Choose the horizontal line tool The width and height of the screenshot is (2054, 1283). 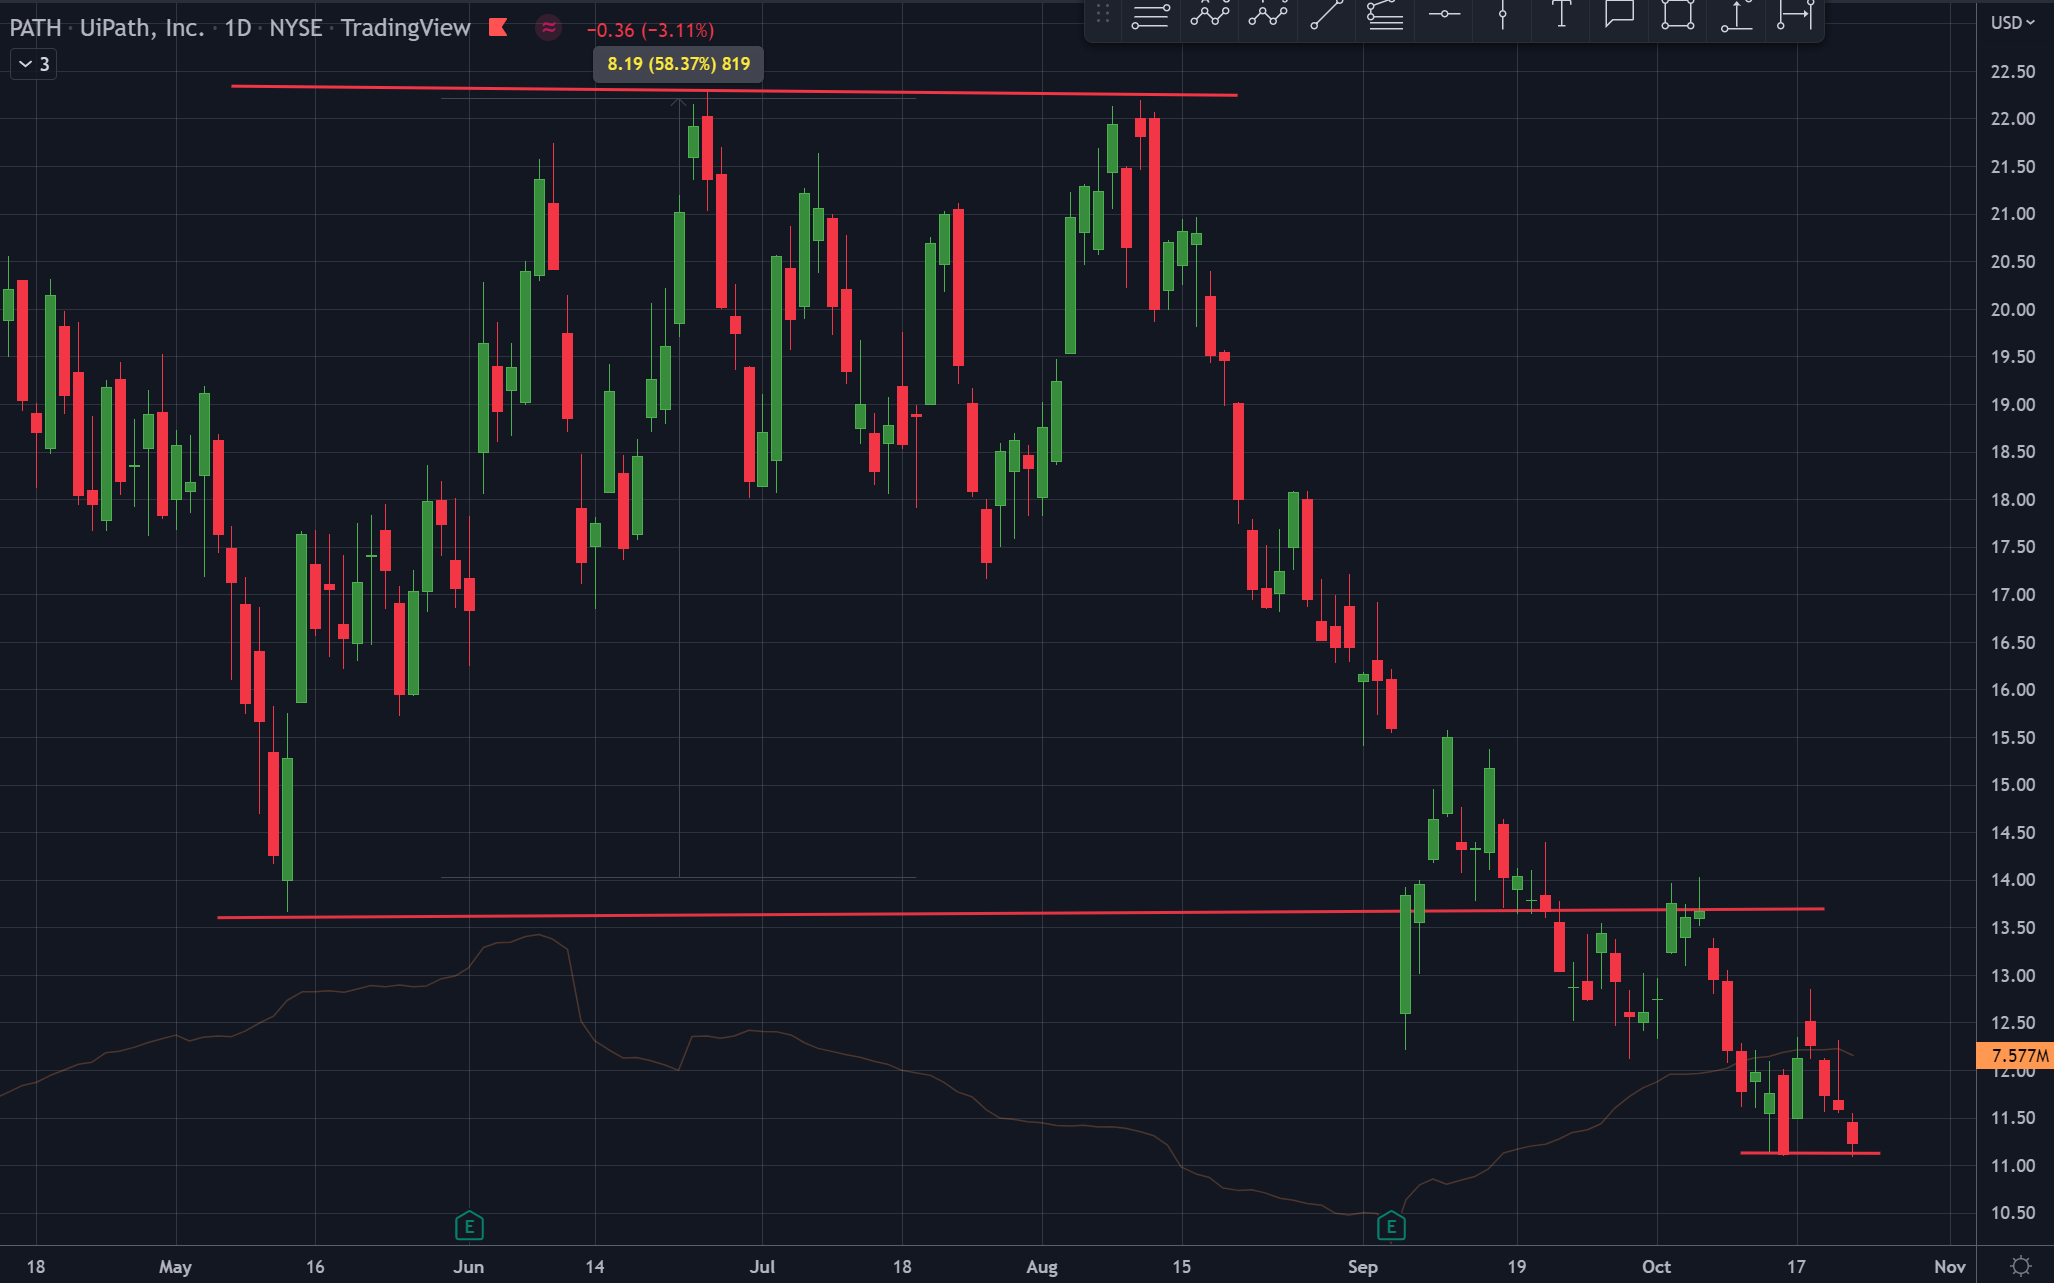click(x=1444, y=15)
